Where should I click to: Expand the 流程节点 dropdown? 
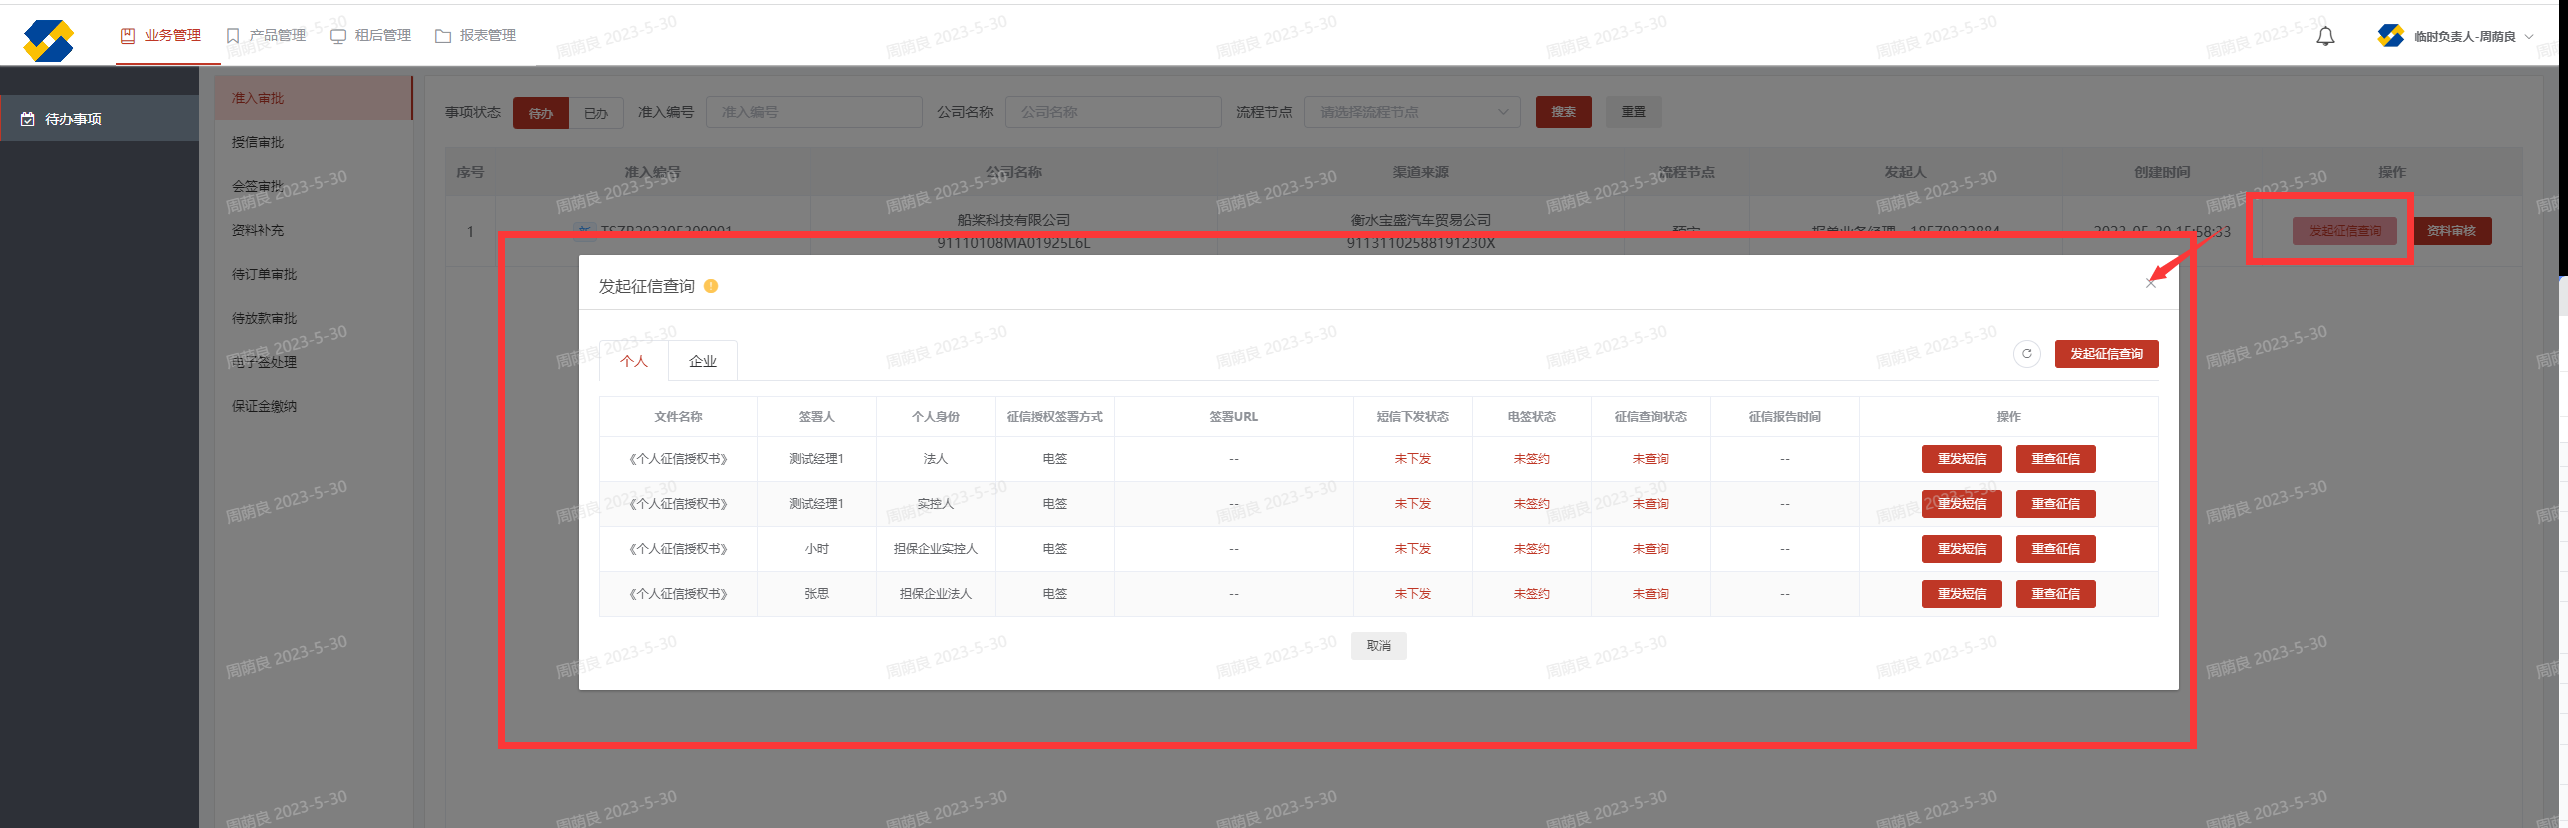coord(1411,112)
